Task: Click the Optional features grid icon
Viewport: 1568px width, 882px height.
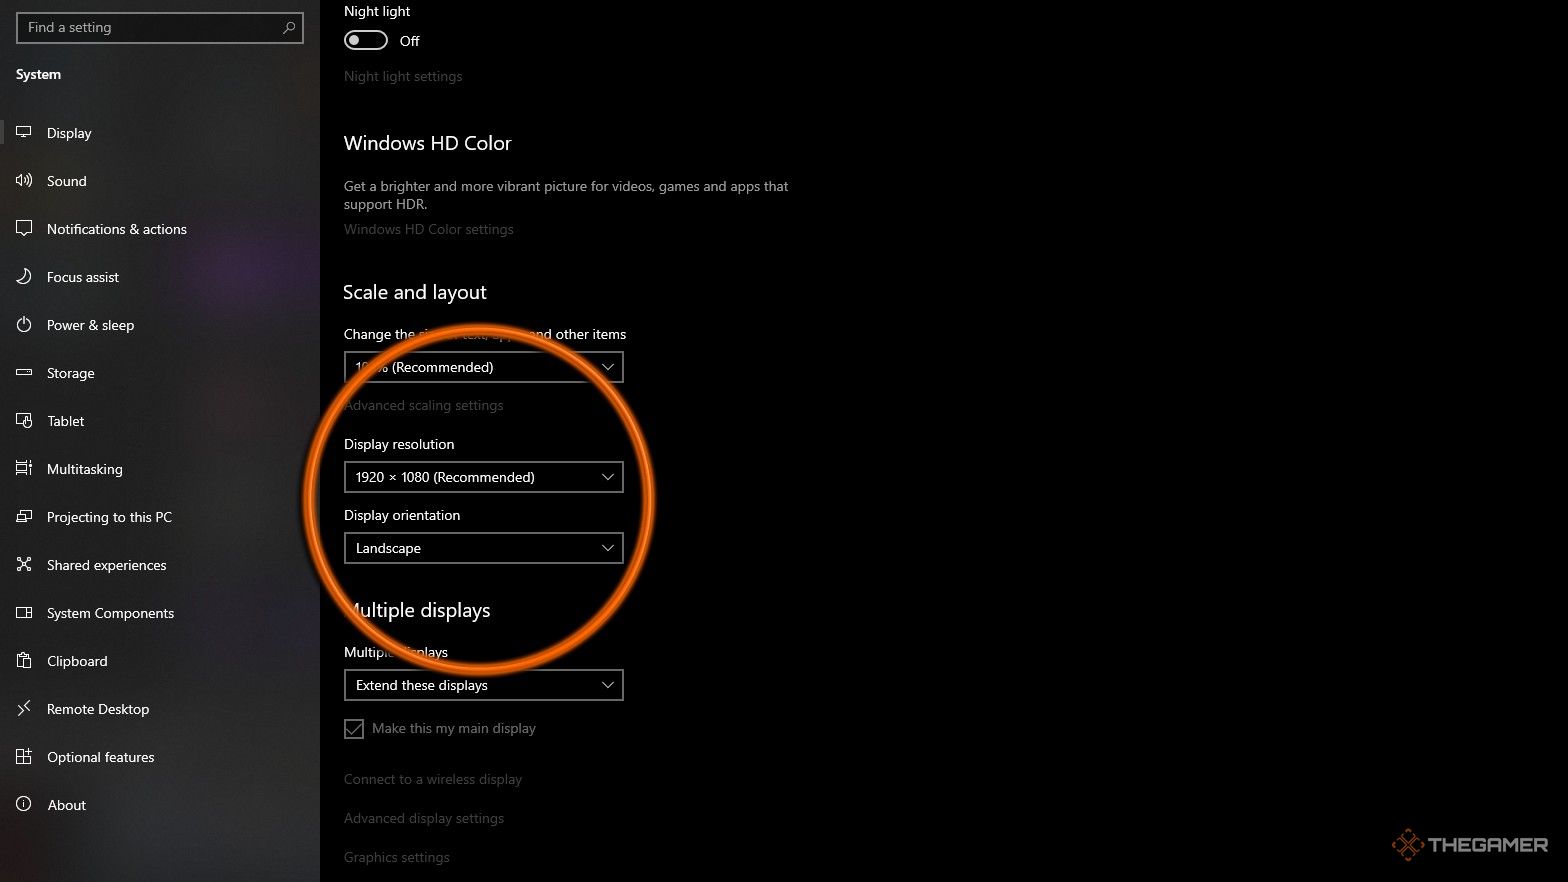Action: coord(24,756)
